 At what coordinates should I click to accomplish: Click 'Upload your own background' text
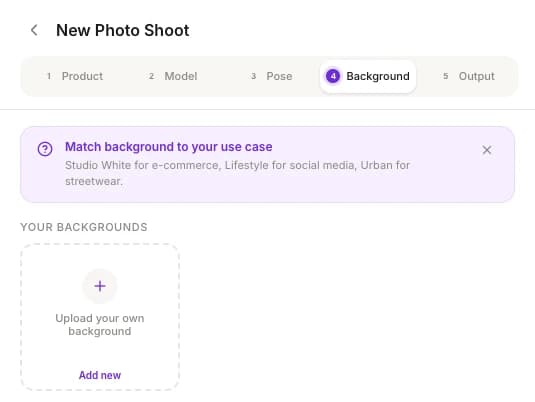(100, 325)
